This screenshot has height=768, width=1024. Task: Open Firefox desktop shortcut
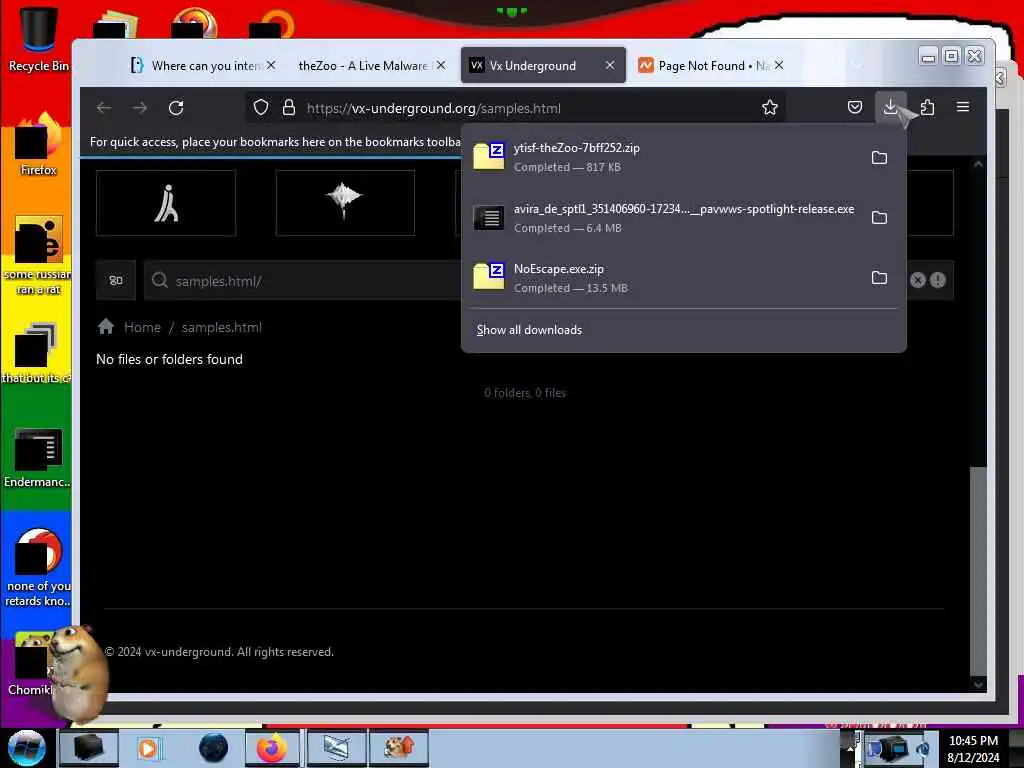pyautogui.click(x=38, y=145)
